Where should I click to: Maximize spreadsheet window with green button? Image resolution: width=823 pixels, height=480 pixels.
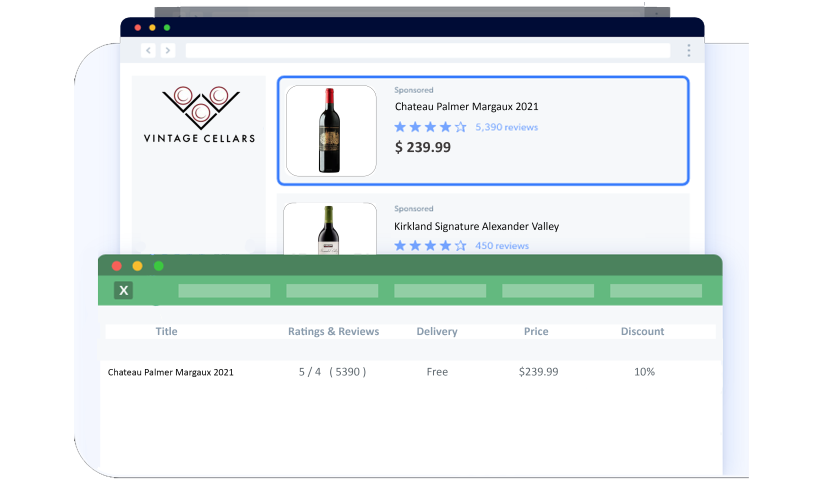point(159,266)
